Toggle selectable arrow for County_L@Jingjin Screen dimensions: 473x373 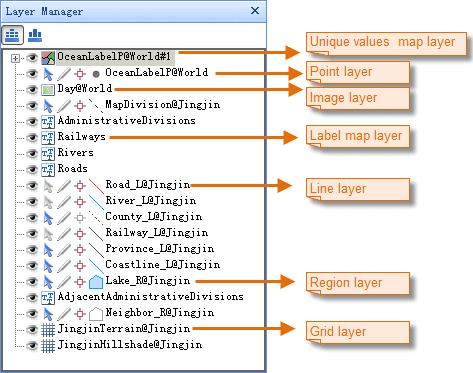pos(48,218)
